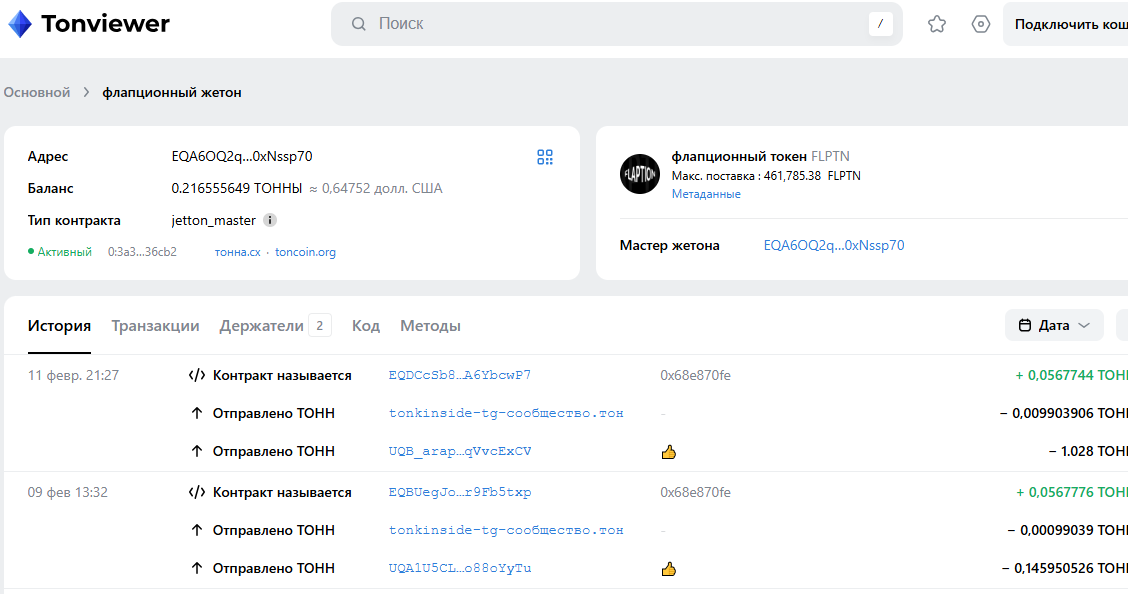1128x594 pixels.
Task: Open the toncoin.org link
Action: tap(305, 252)
